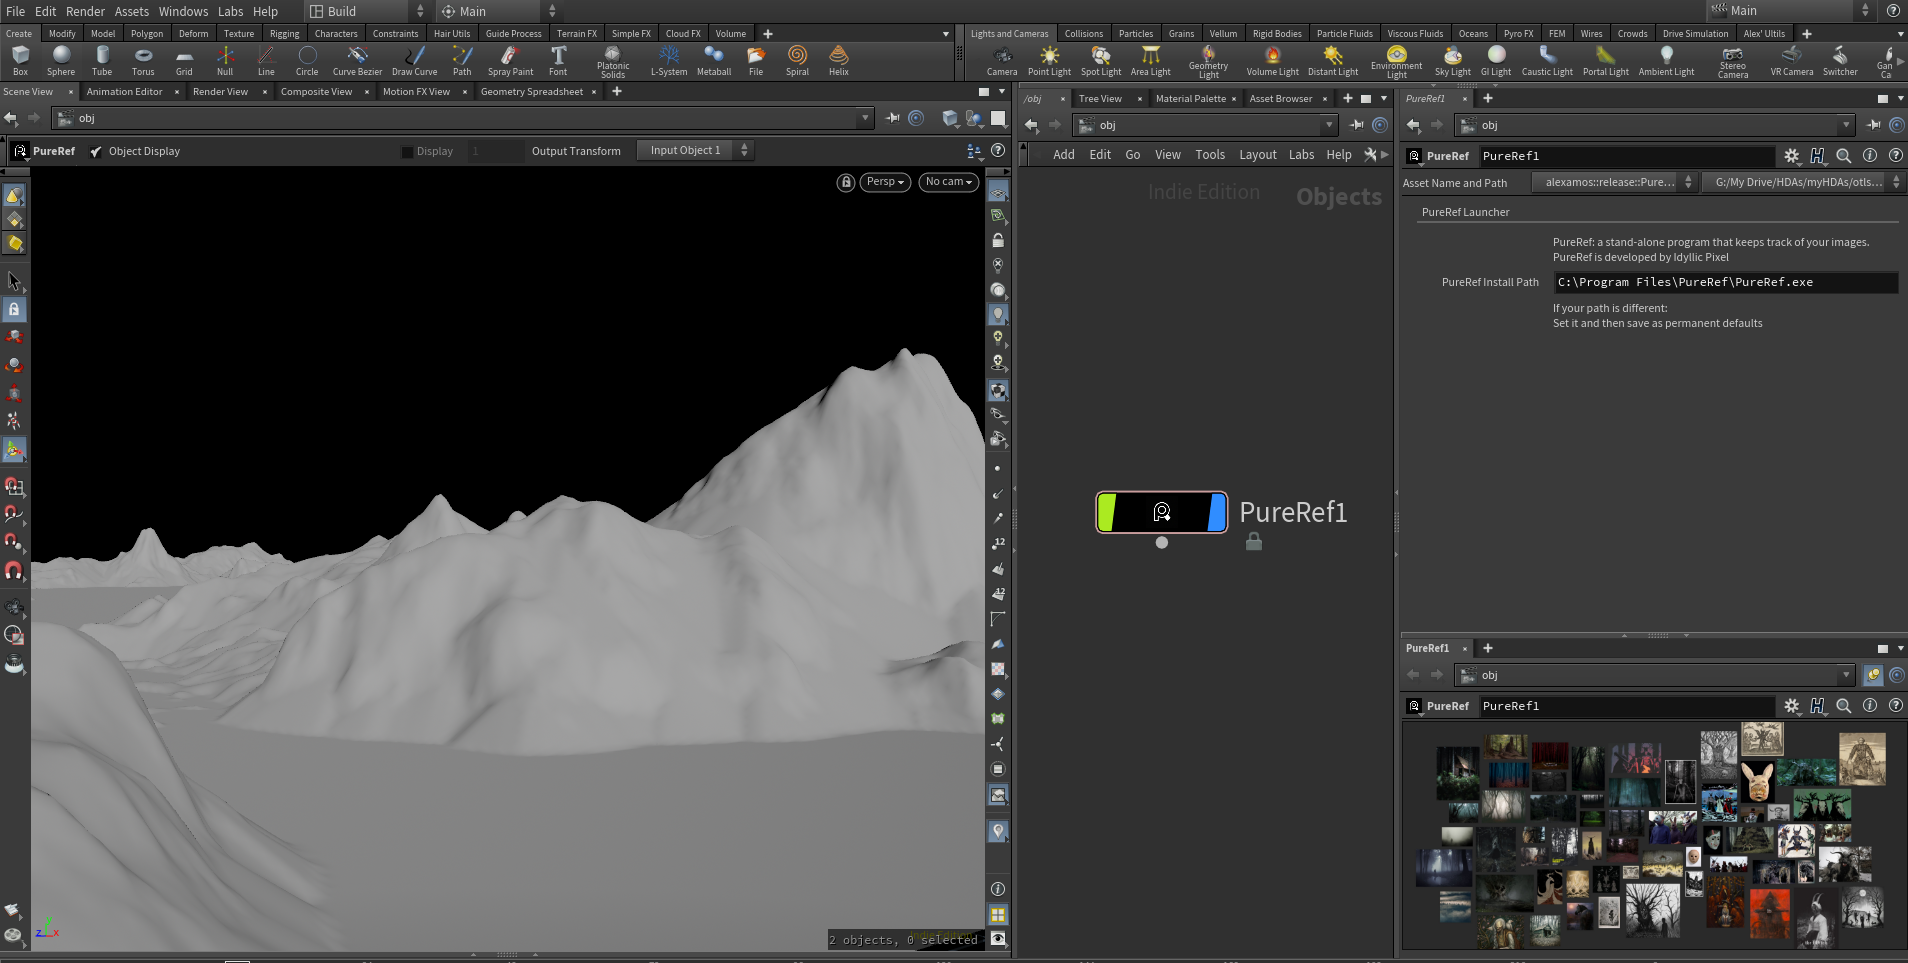The width and height of the screenshot is (1908, 963).
Task: Click the PureRef1 node in network
Action: pos(1161,512)
